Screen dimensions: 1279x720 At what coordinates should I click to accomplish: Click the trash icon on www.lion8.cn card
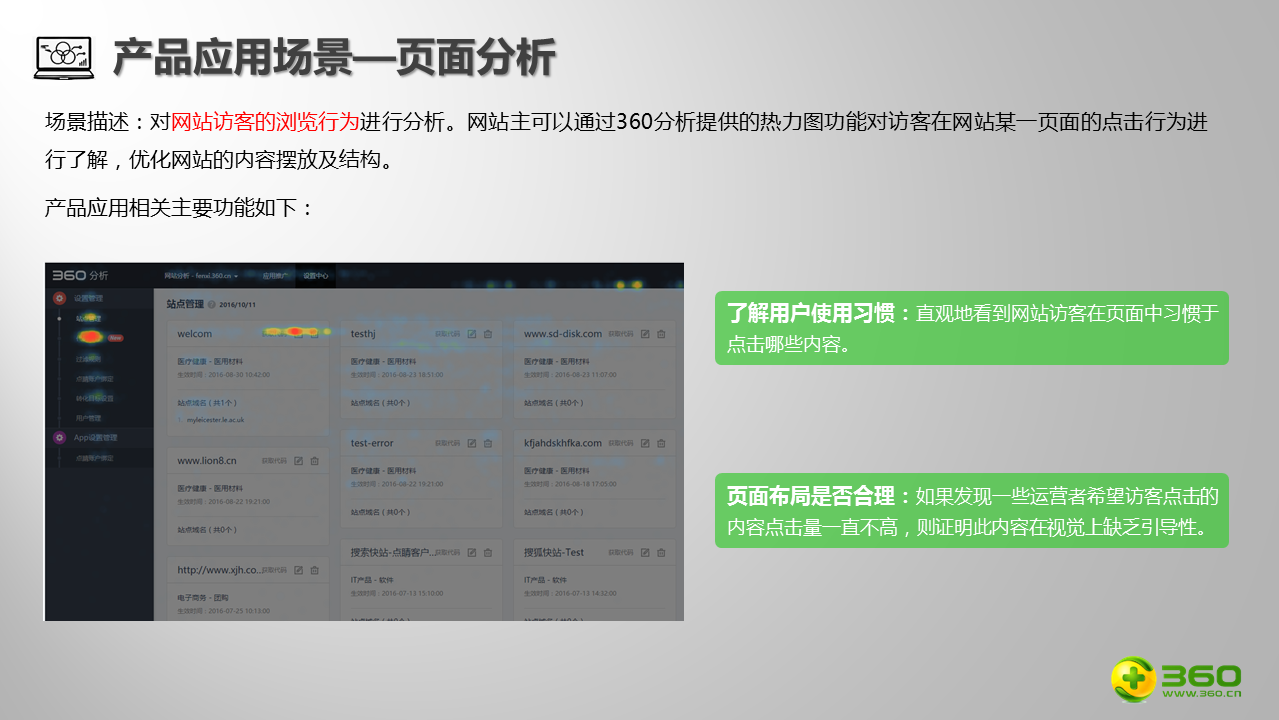314,461
